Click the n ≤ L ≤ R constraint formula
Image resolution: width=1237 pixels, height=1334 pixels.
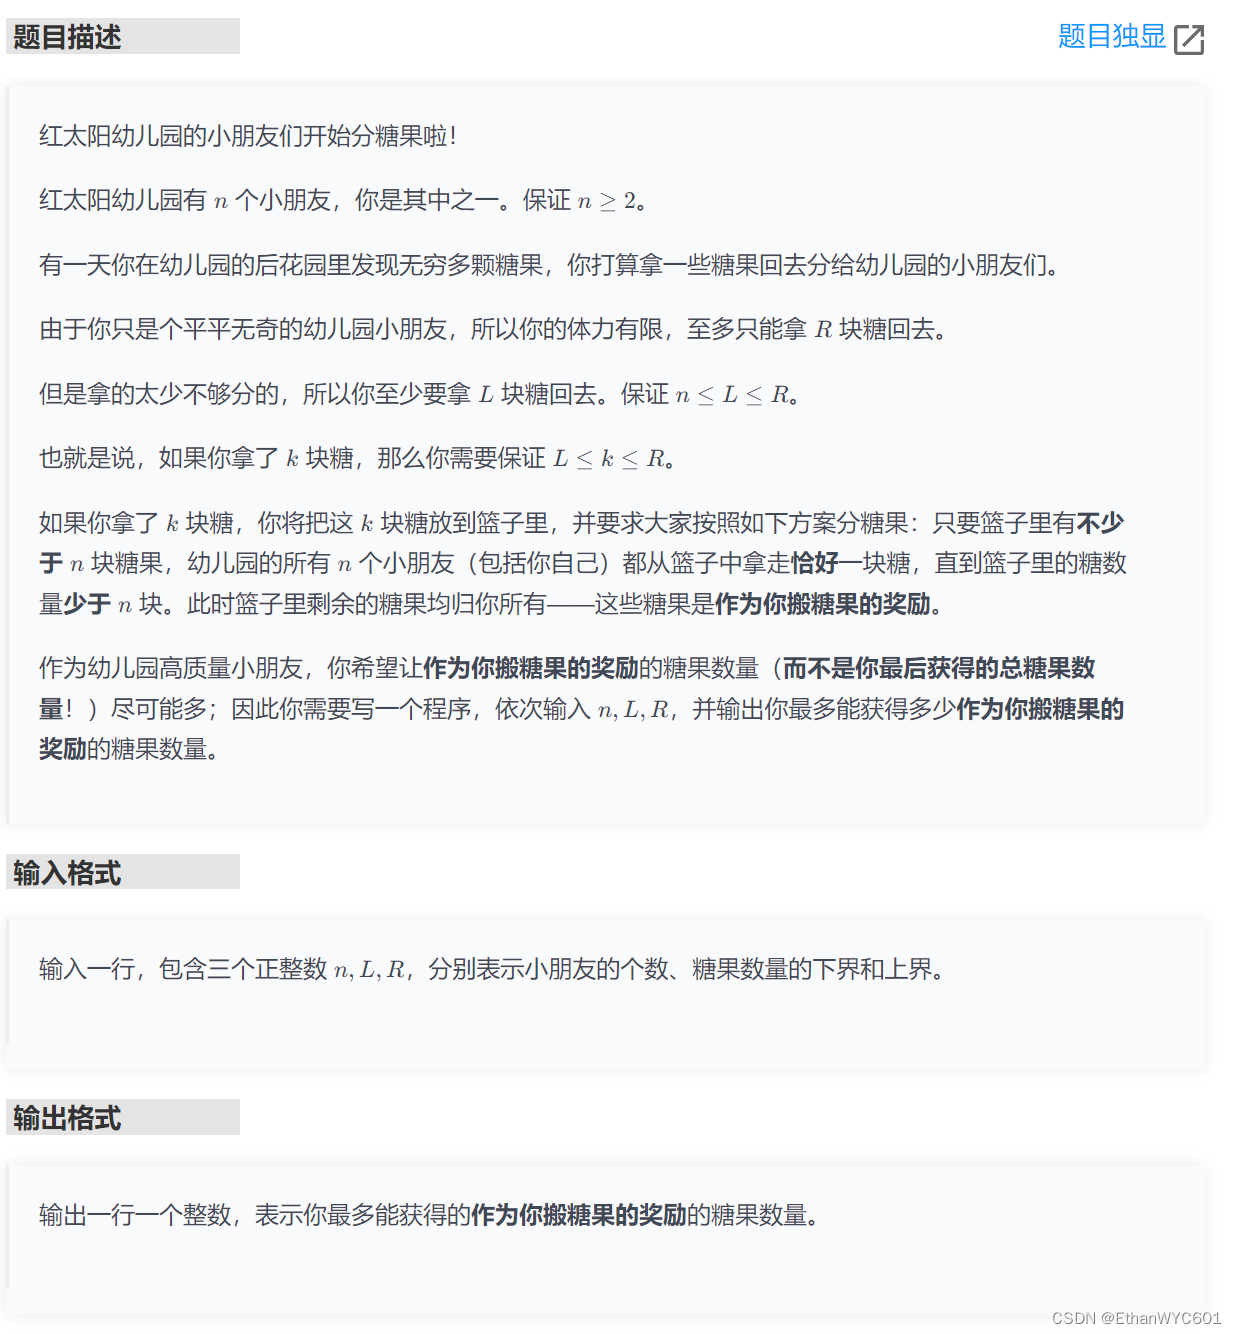(x=732, y=395)
